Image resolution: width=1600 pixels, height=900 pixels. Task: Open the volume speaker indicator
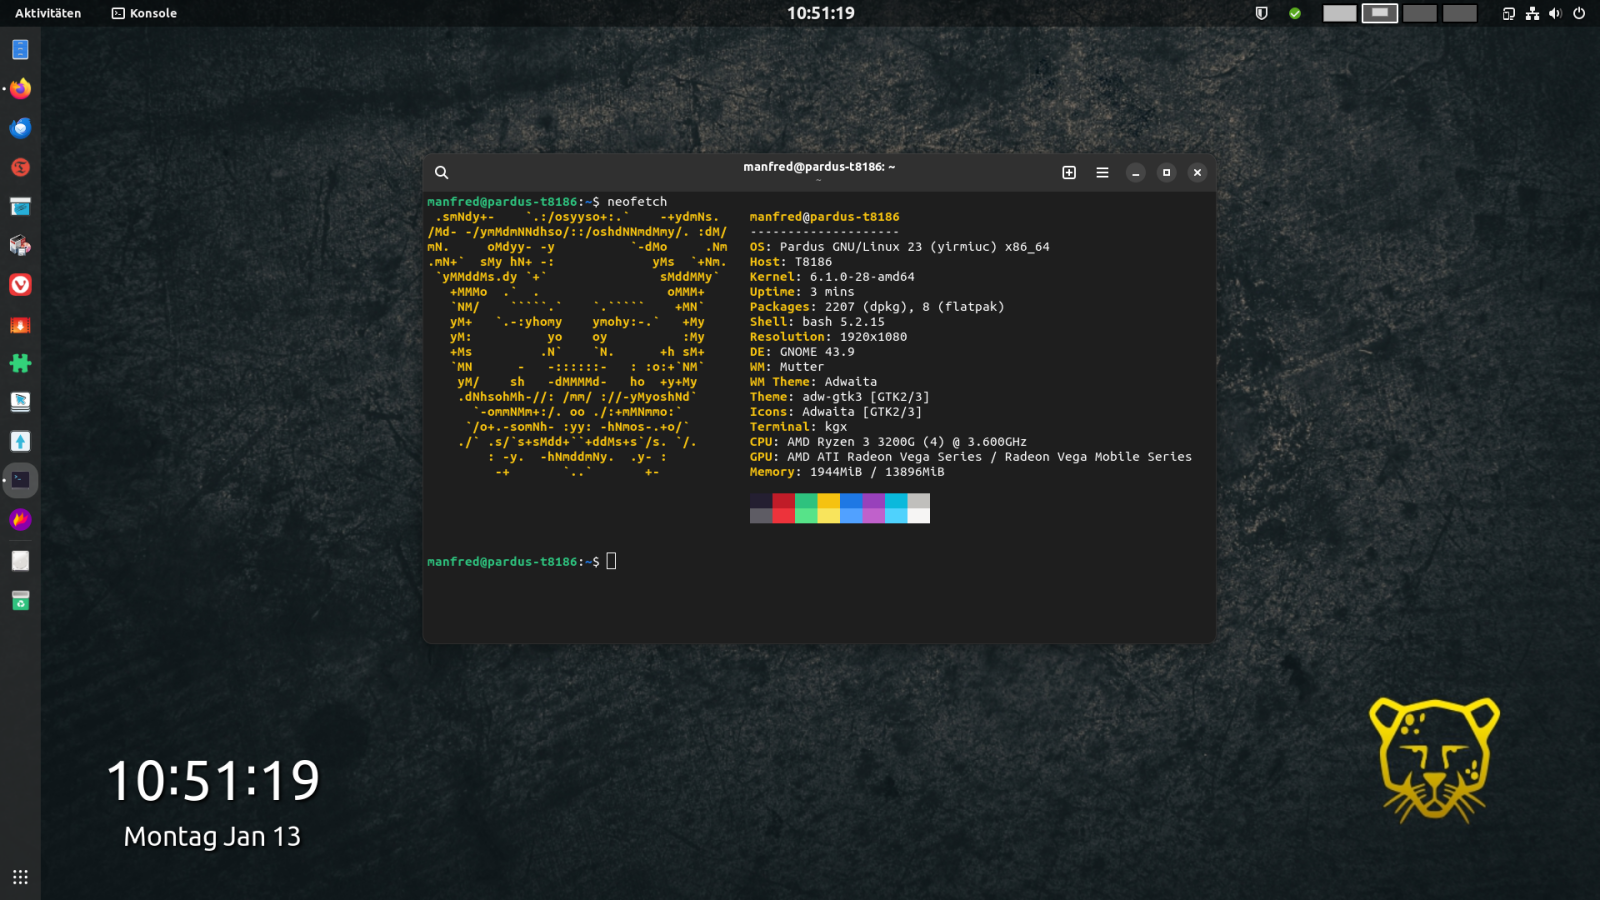pyautogui.click(x=1555, y=13)
